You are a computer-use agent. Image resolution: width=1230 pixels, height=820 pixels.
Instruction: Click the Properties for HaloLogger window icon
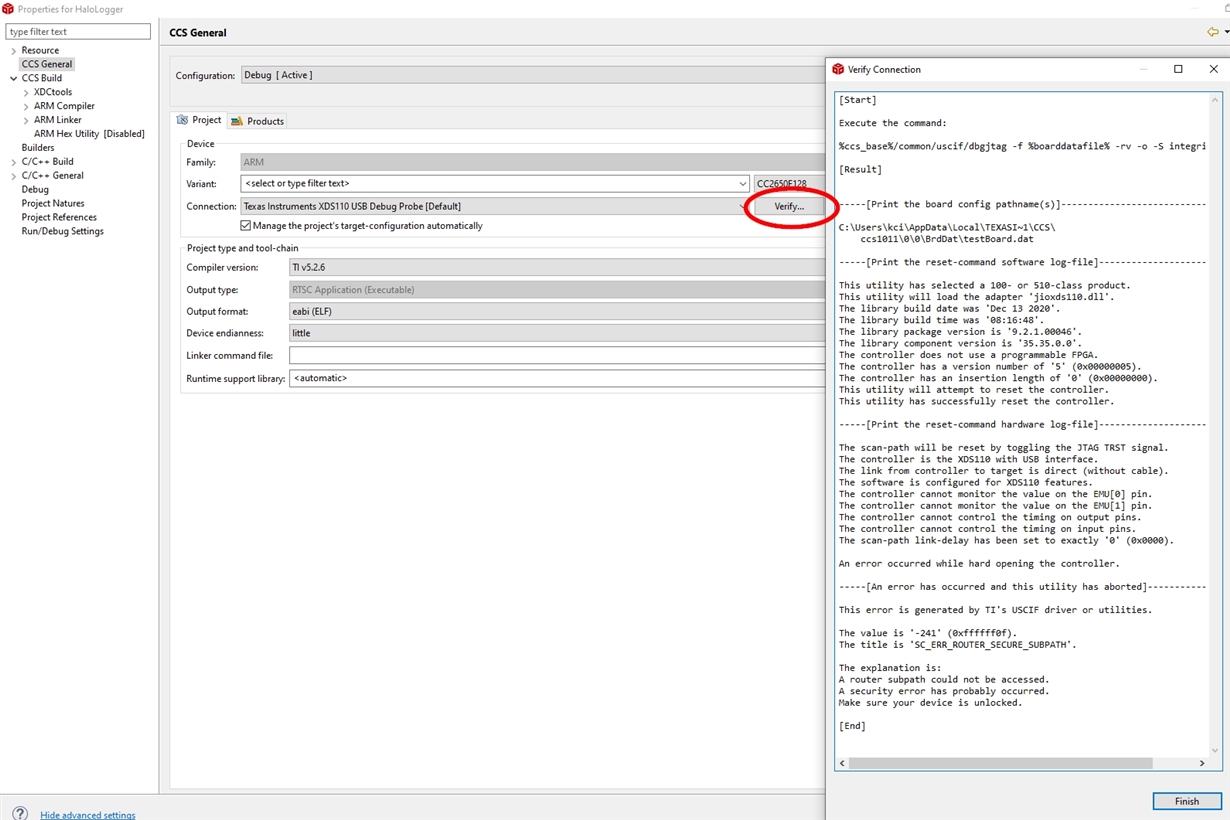pos(8,8)
